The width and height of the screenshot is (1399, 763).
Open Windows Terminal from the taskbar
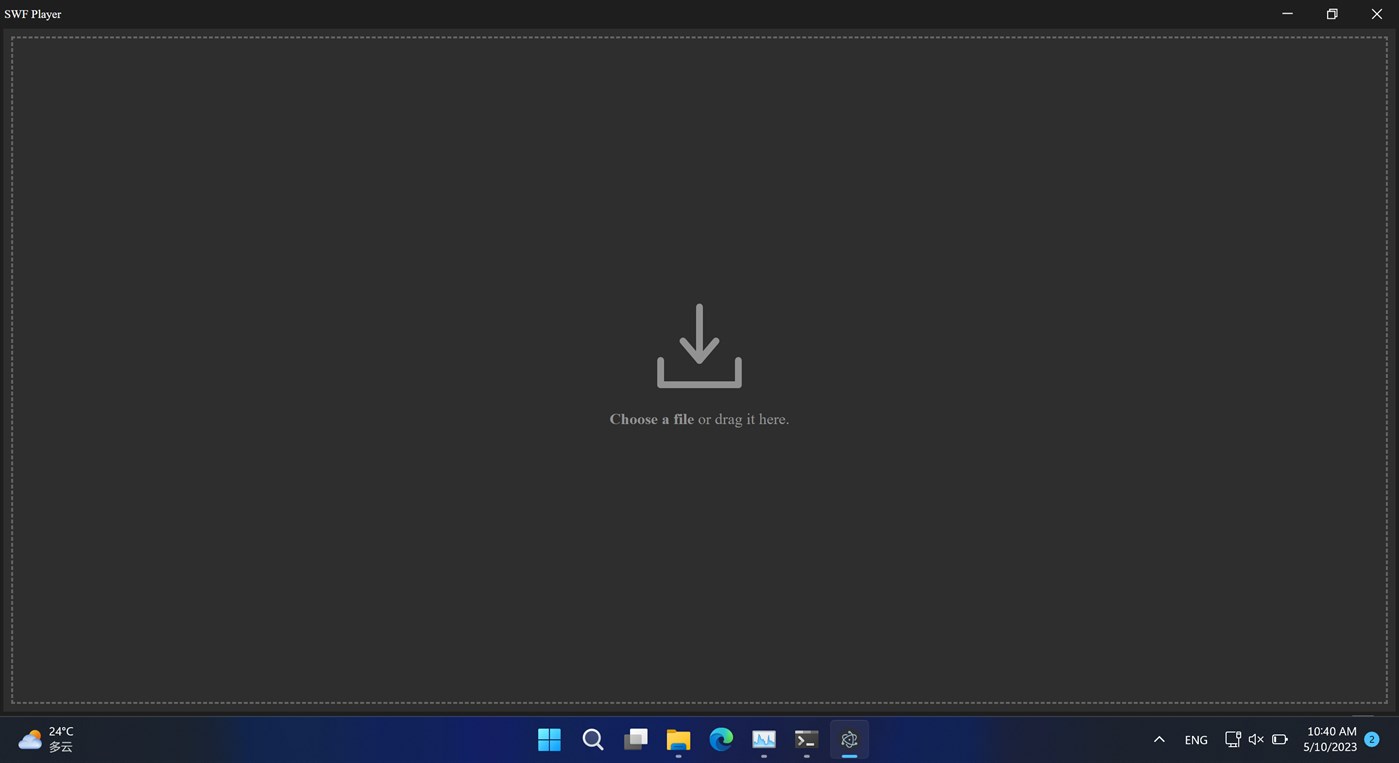coord(806,740)
